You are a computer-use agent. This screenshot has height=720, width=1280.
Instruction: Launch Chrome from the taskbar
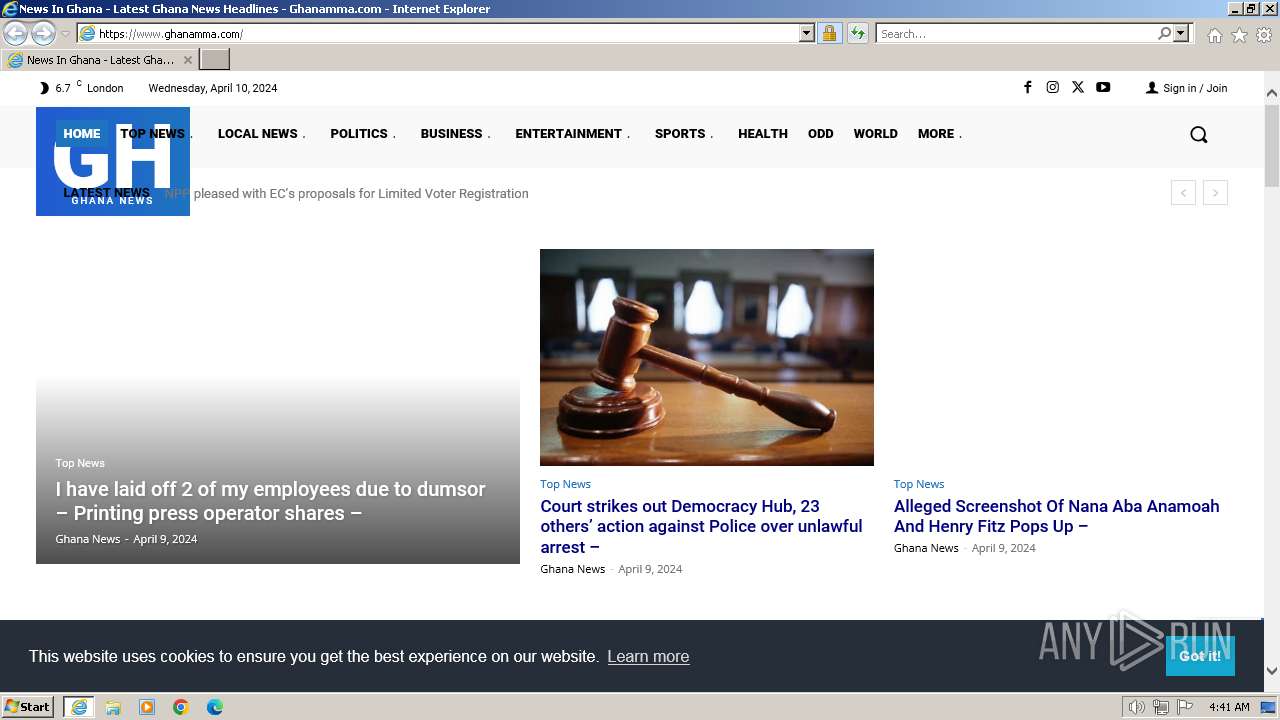click(181, 707)
